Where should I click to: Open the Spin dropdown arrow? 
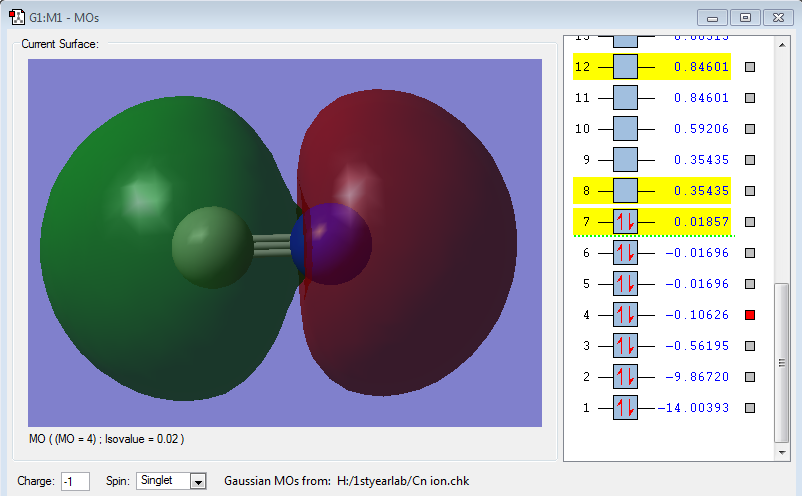point(197,482)
